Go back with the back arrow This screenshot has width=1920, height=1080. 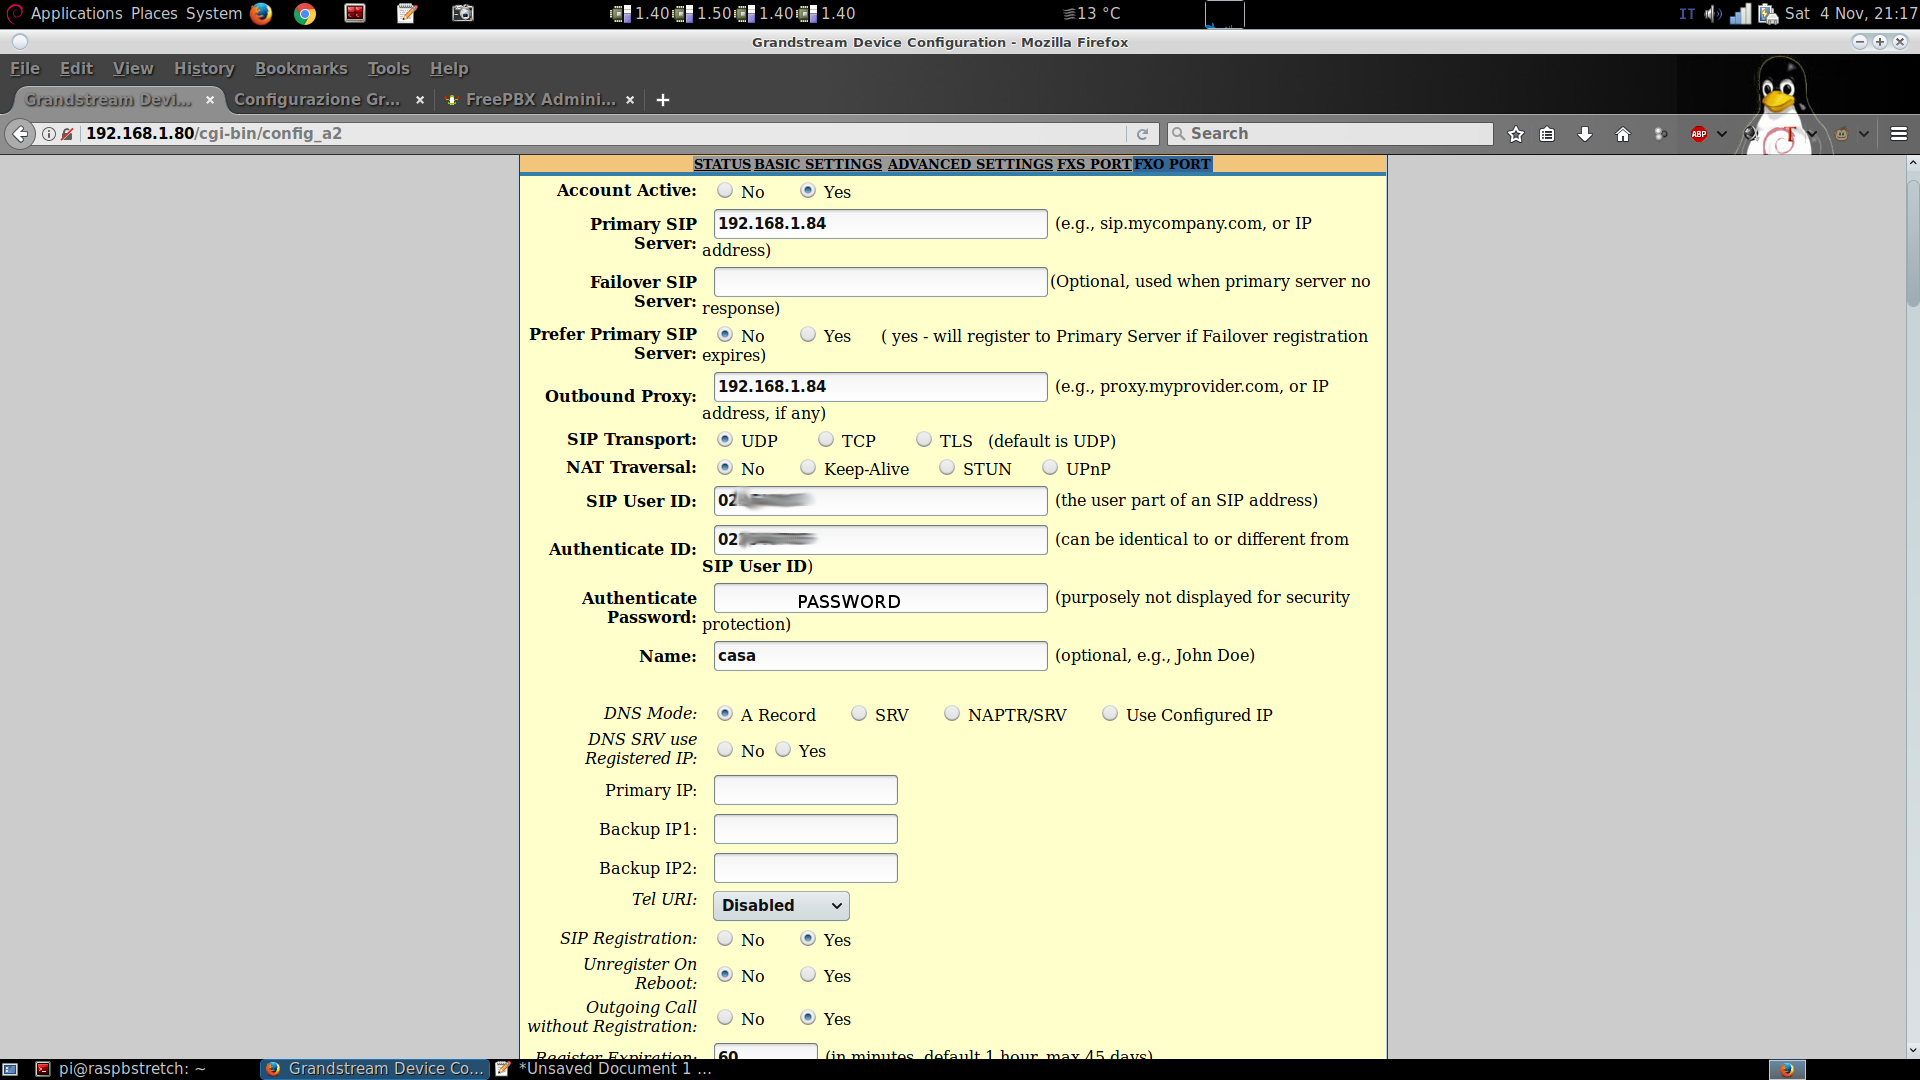20,134
